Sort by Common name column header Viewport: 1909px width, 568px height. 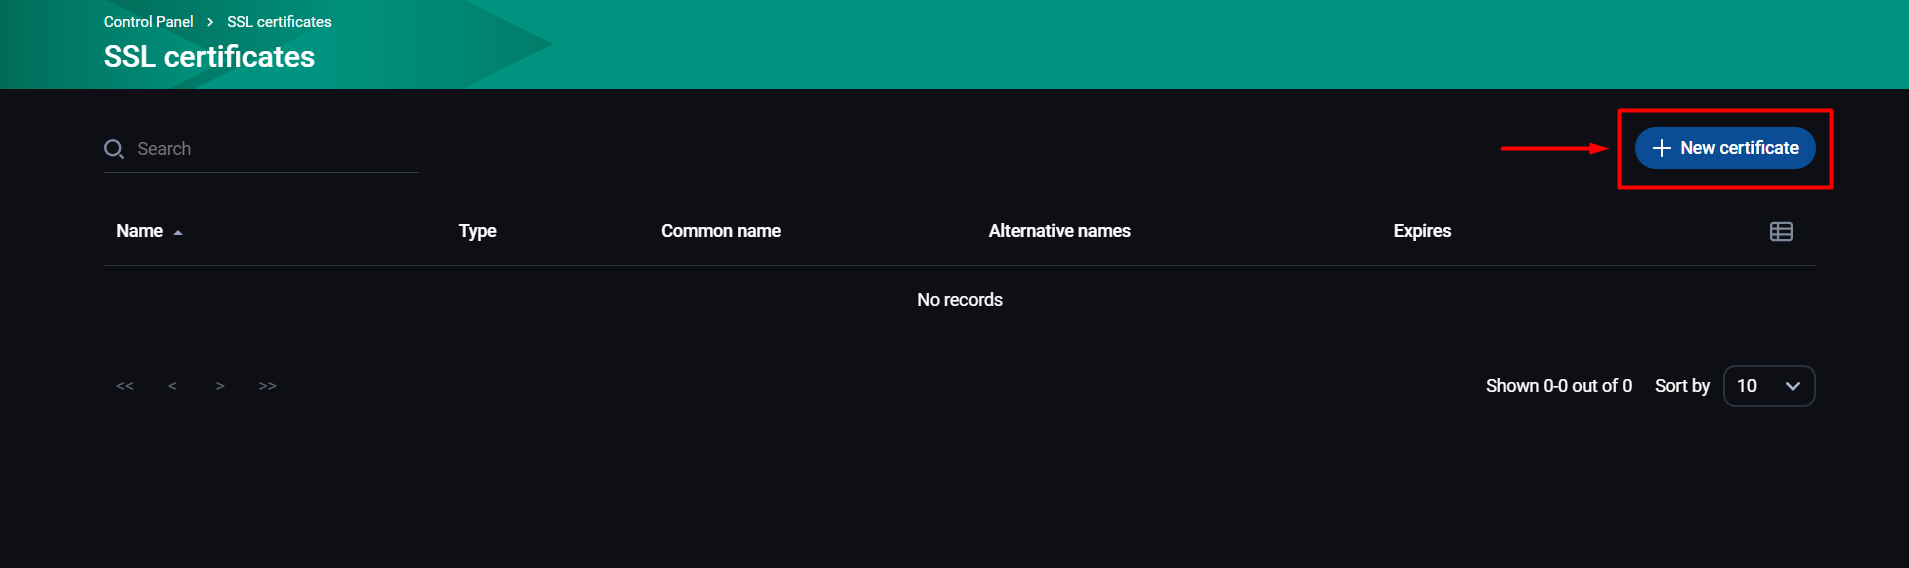pyautogui.click(x=721, y=231)
